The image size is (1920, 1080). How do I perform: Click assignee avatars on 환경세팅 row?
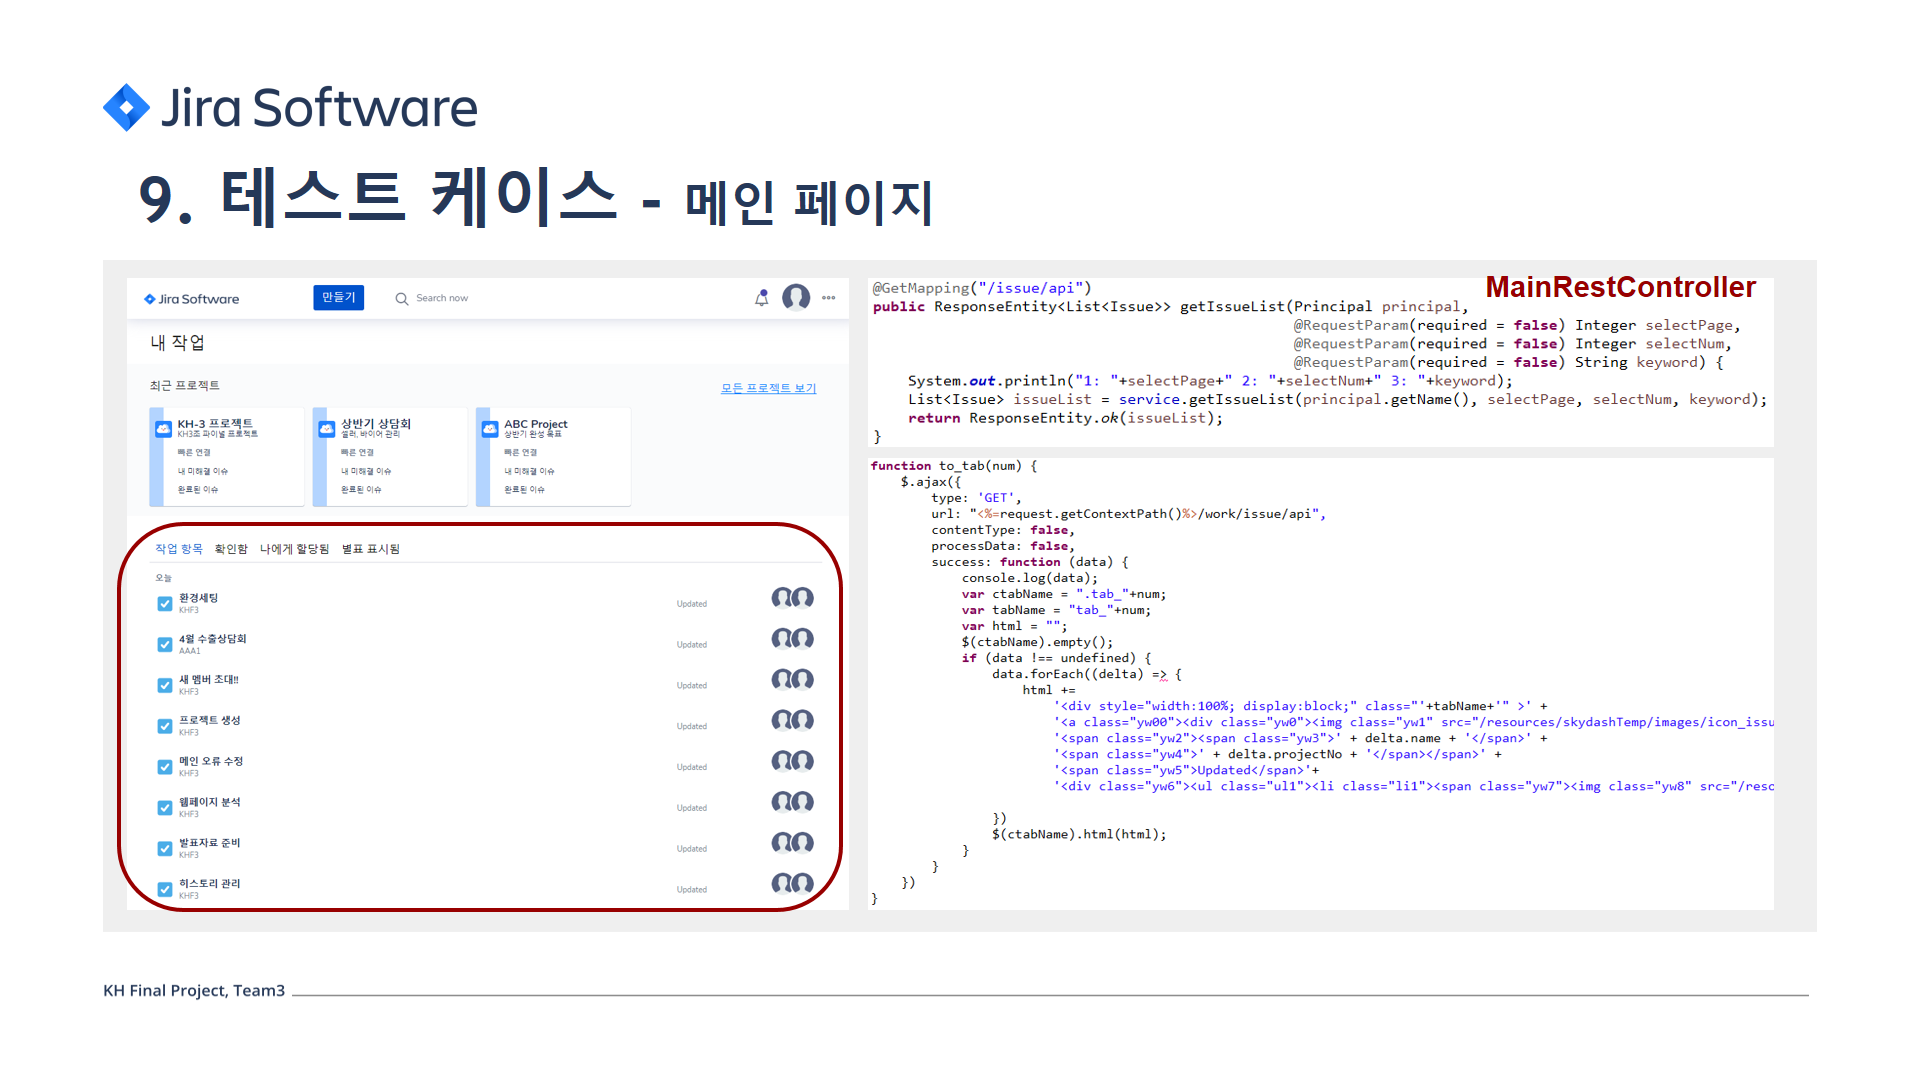792,598
